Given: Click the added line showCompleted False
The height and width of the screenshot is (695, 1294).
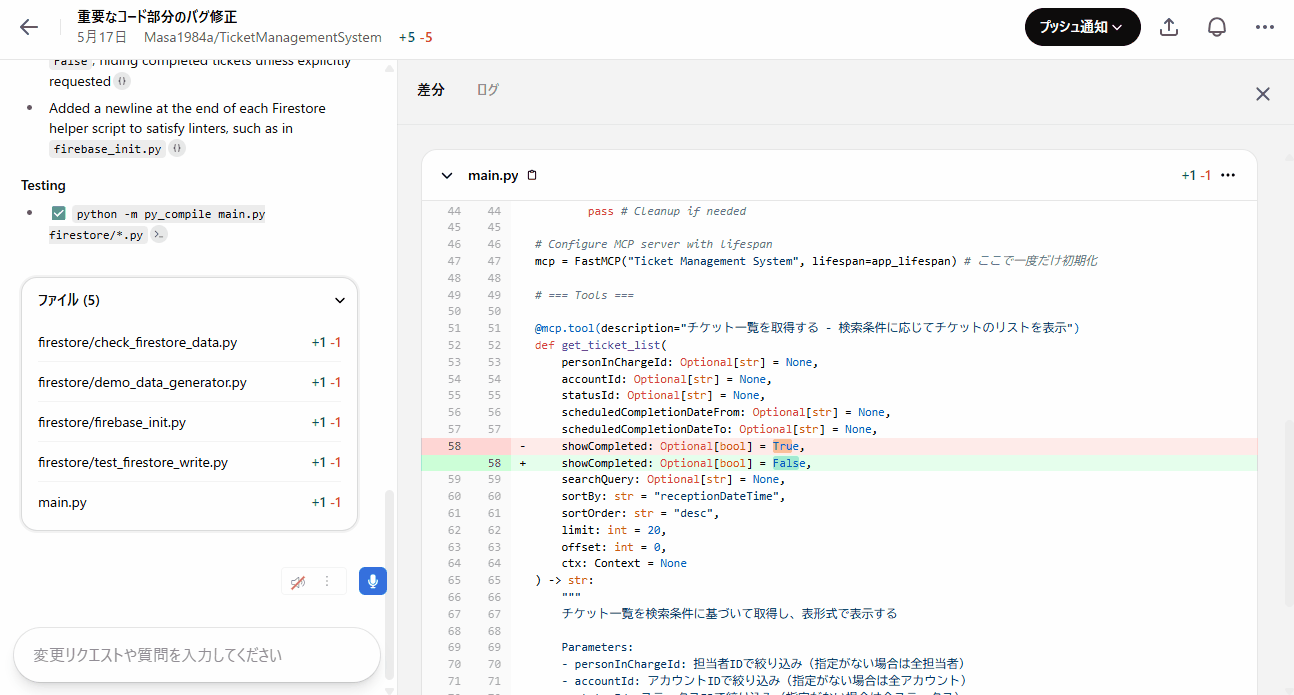Looking at the screenshot, I should [x=839, y=463].
